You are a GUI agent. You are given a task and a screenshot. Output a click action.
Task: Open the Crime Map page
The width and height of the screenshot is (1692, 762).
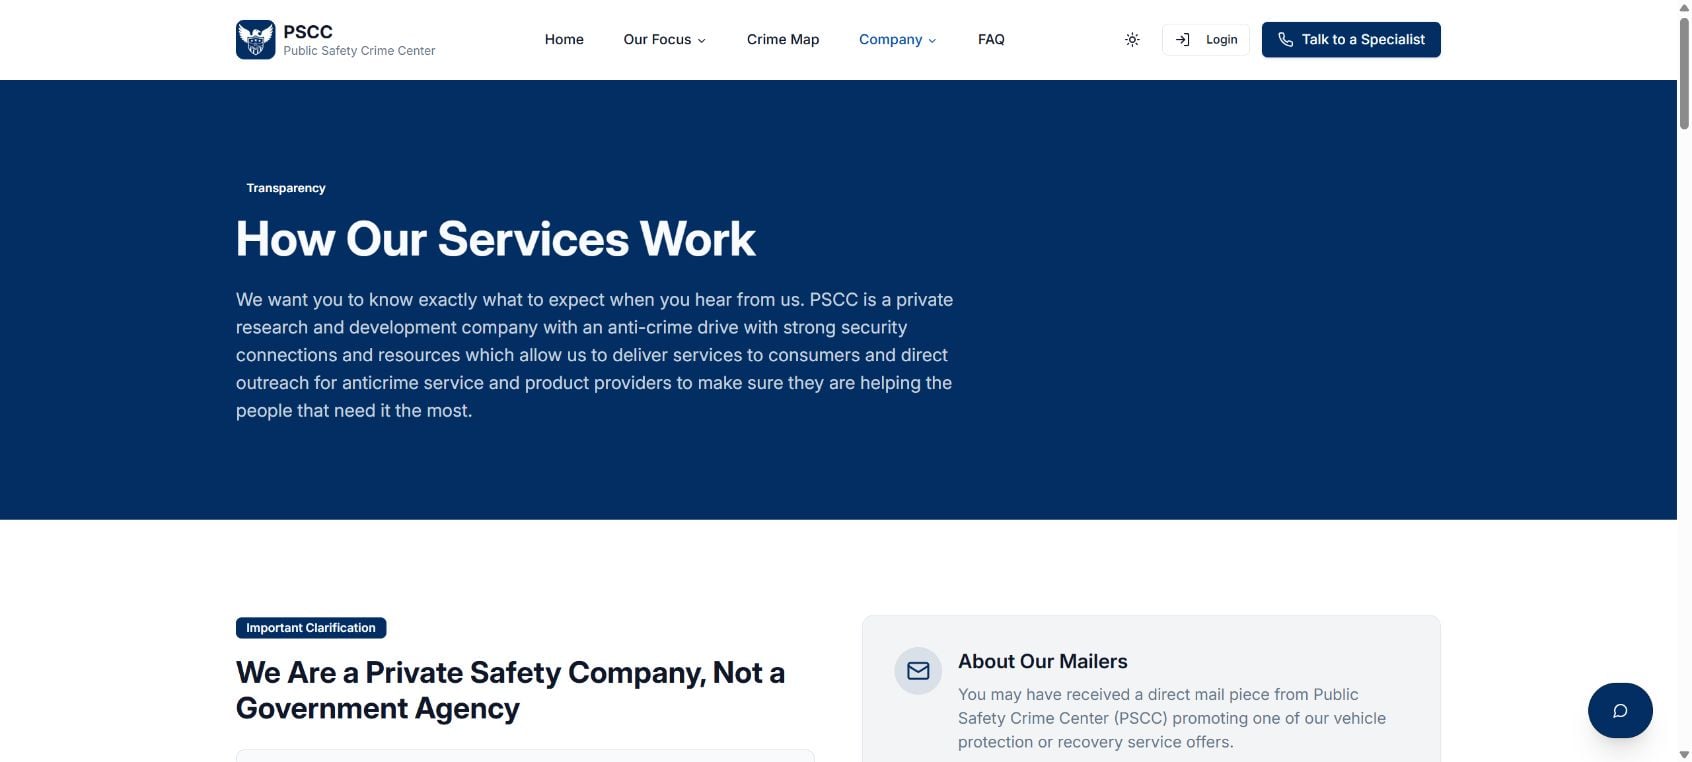(783, 40)
